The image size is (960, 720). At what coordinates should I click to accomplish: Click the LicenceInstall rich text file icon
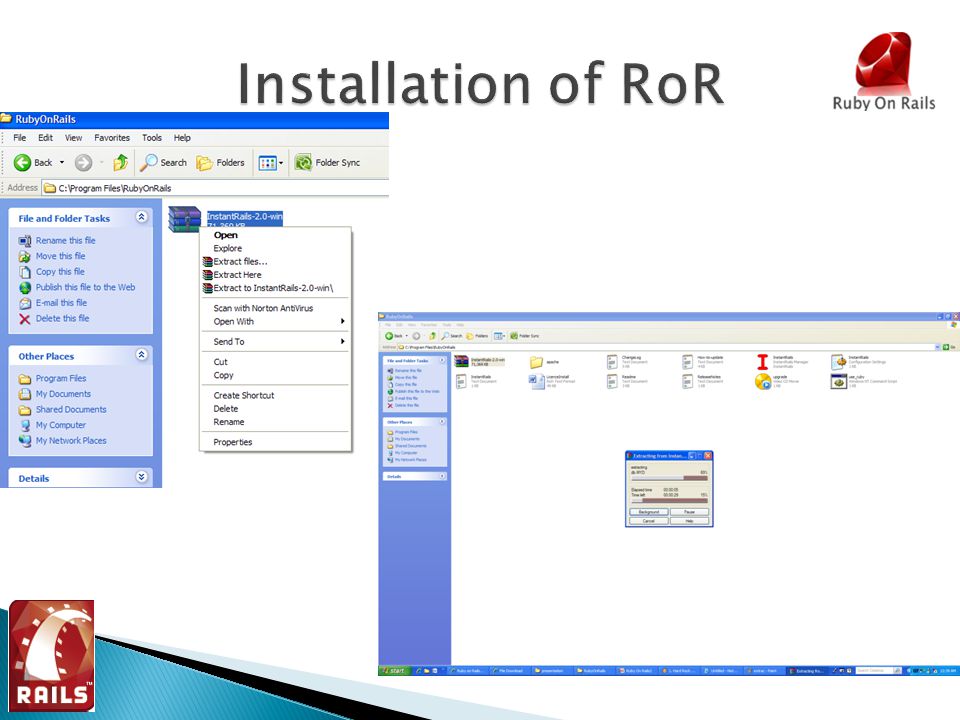click(x=536, y=382)
